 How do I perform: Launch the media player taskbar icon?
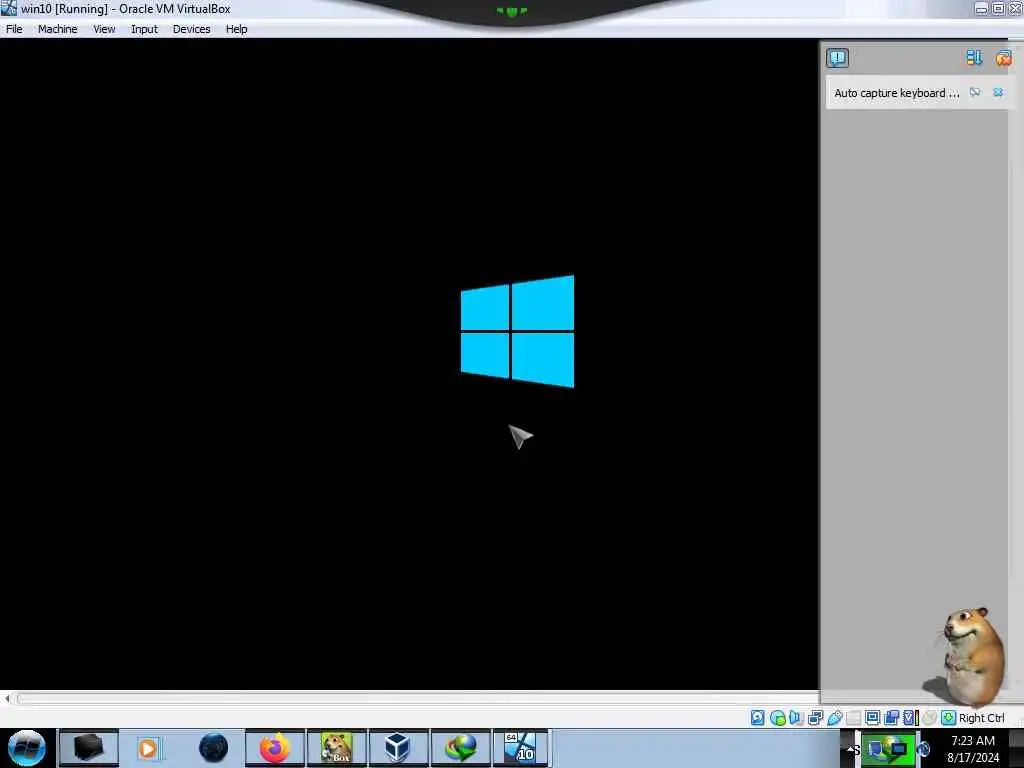[149, 748]
